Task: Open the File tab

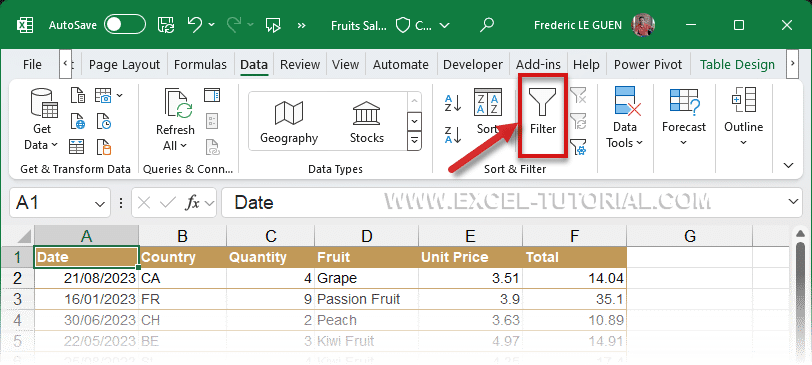Action: pyautogui.click(x=32, y=65)
